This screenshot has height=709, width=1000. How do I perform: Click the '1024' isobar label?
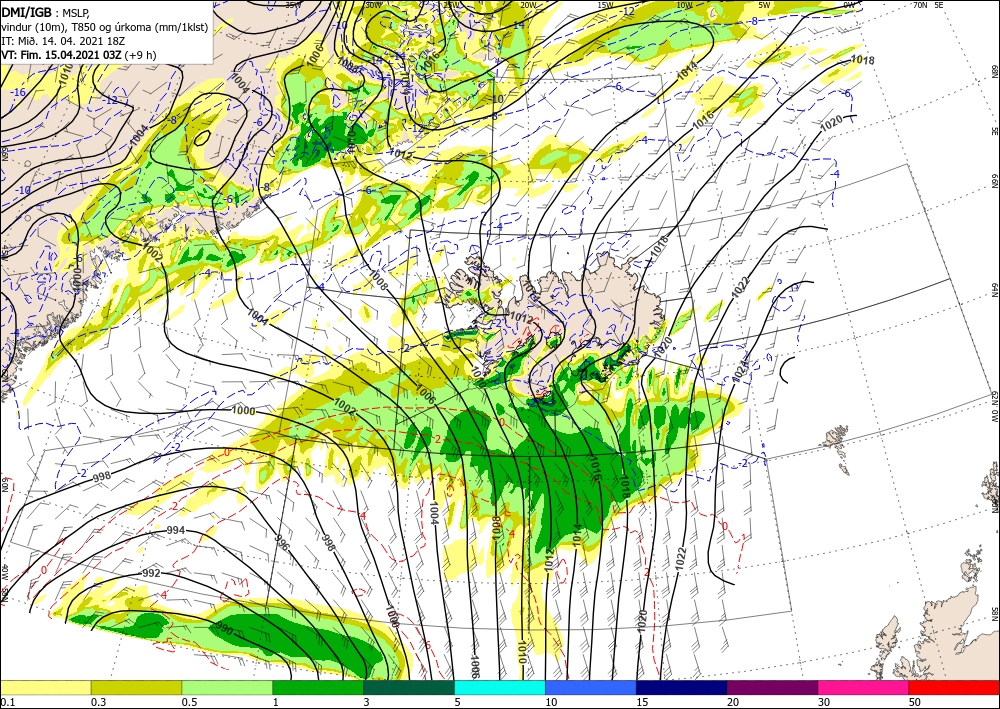point(740,371)
